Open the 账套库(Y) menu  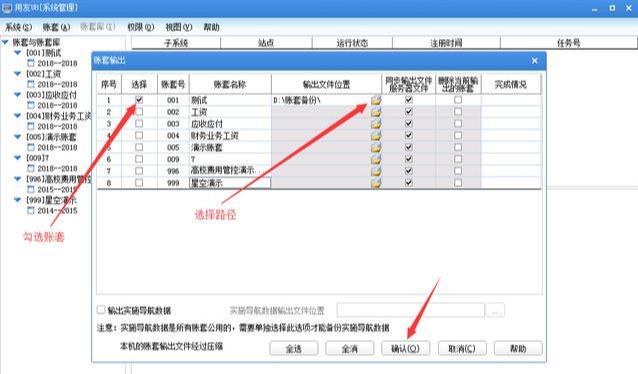(x=98, y=27)
